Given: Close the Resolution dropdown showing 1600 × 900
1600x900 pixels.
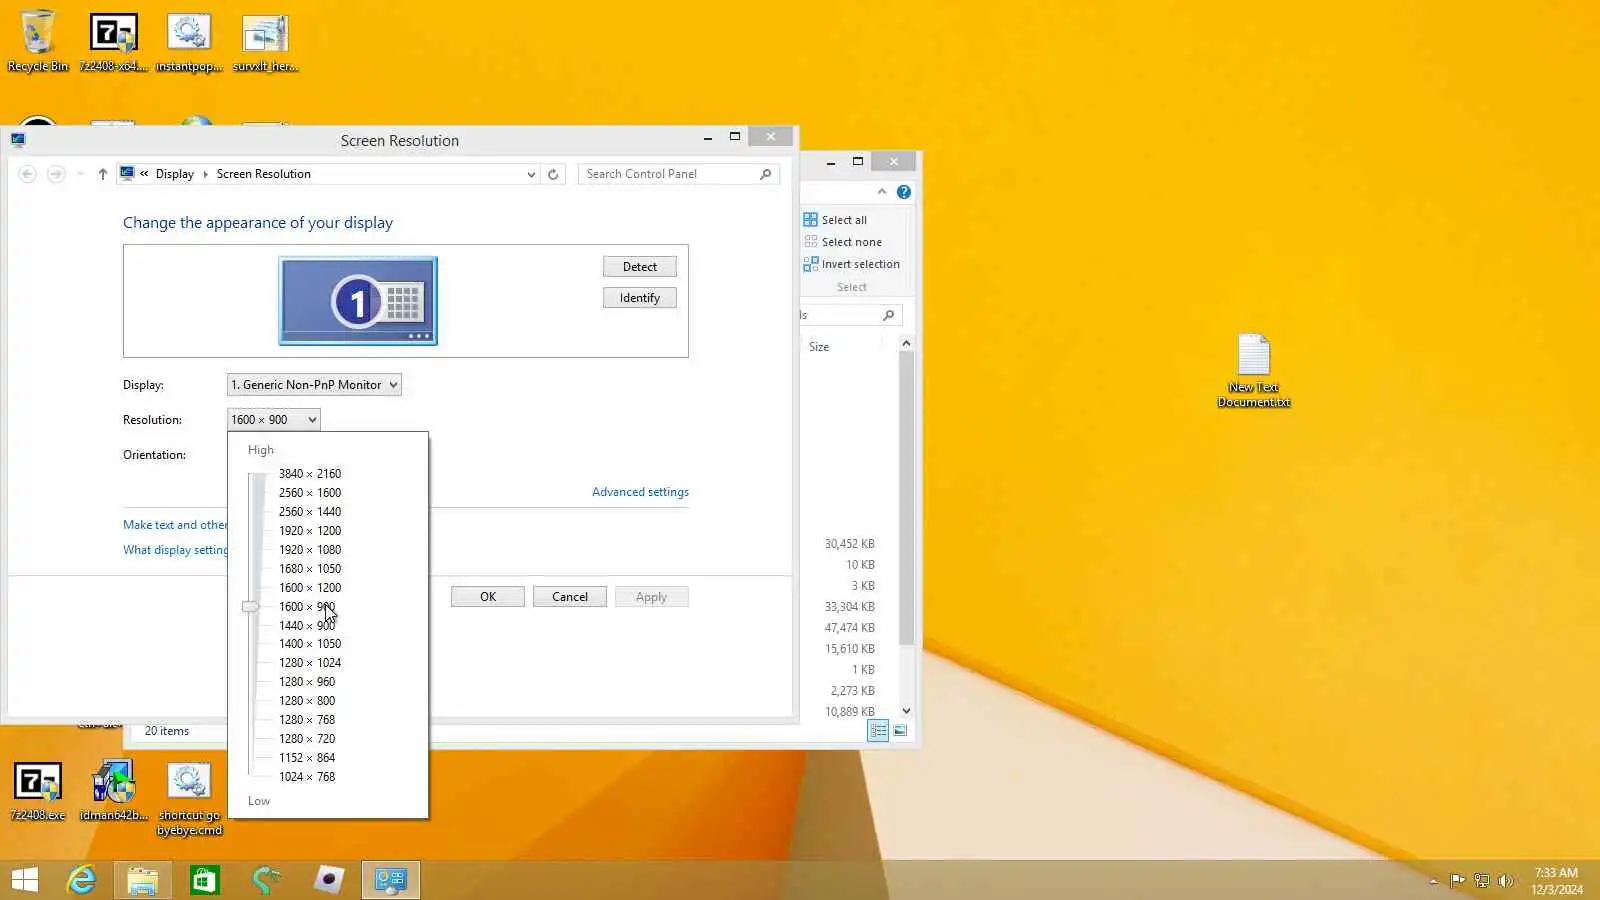Looking at the screenshot, I should (x=274, y=420).
